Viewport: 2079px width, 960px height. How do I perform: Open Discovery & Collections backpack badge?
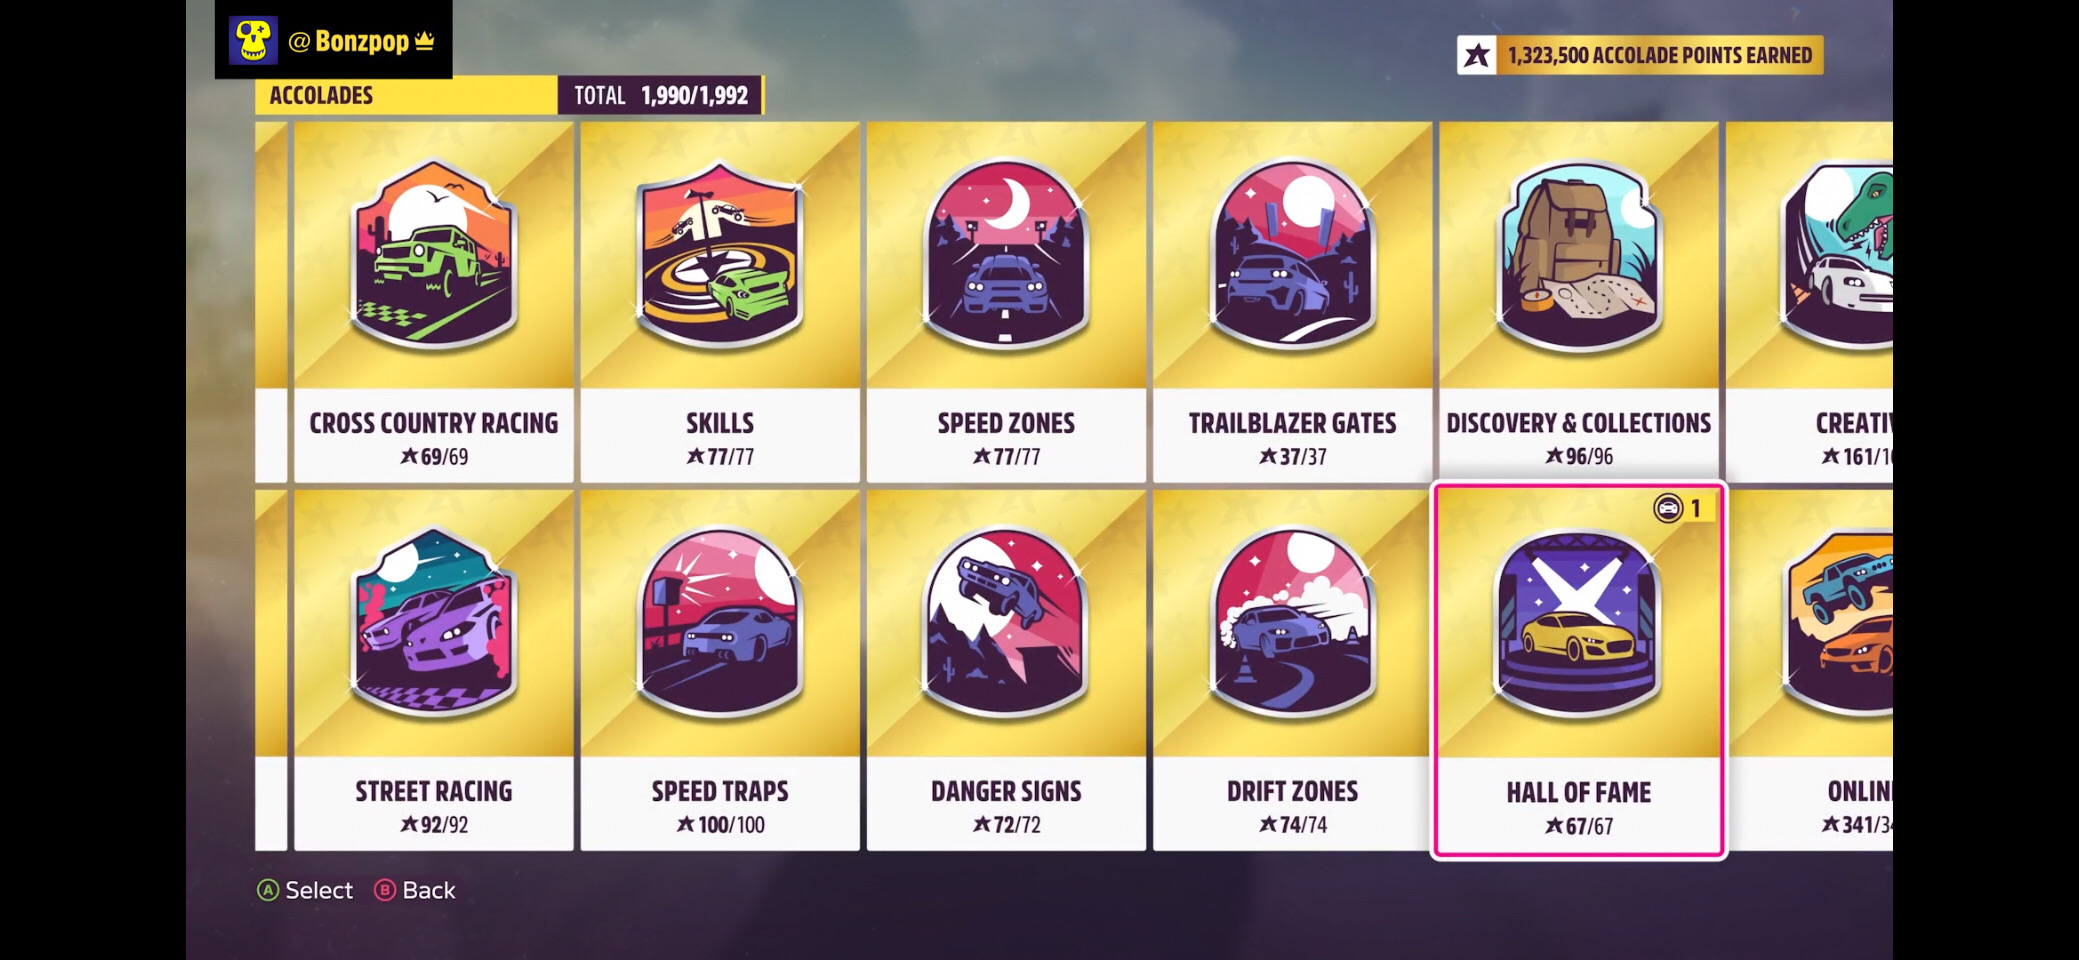tap(1578, 254)
